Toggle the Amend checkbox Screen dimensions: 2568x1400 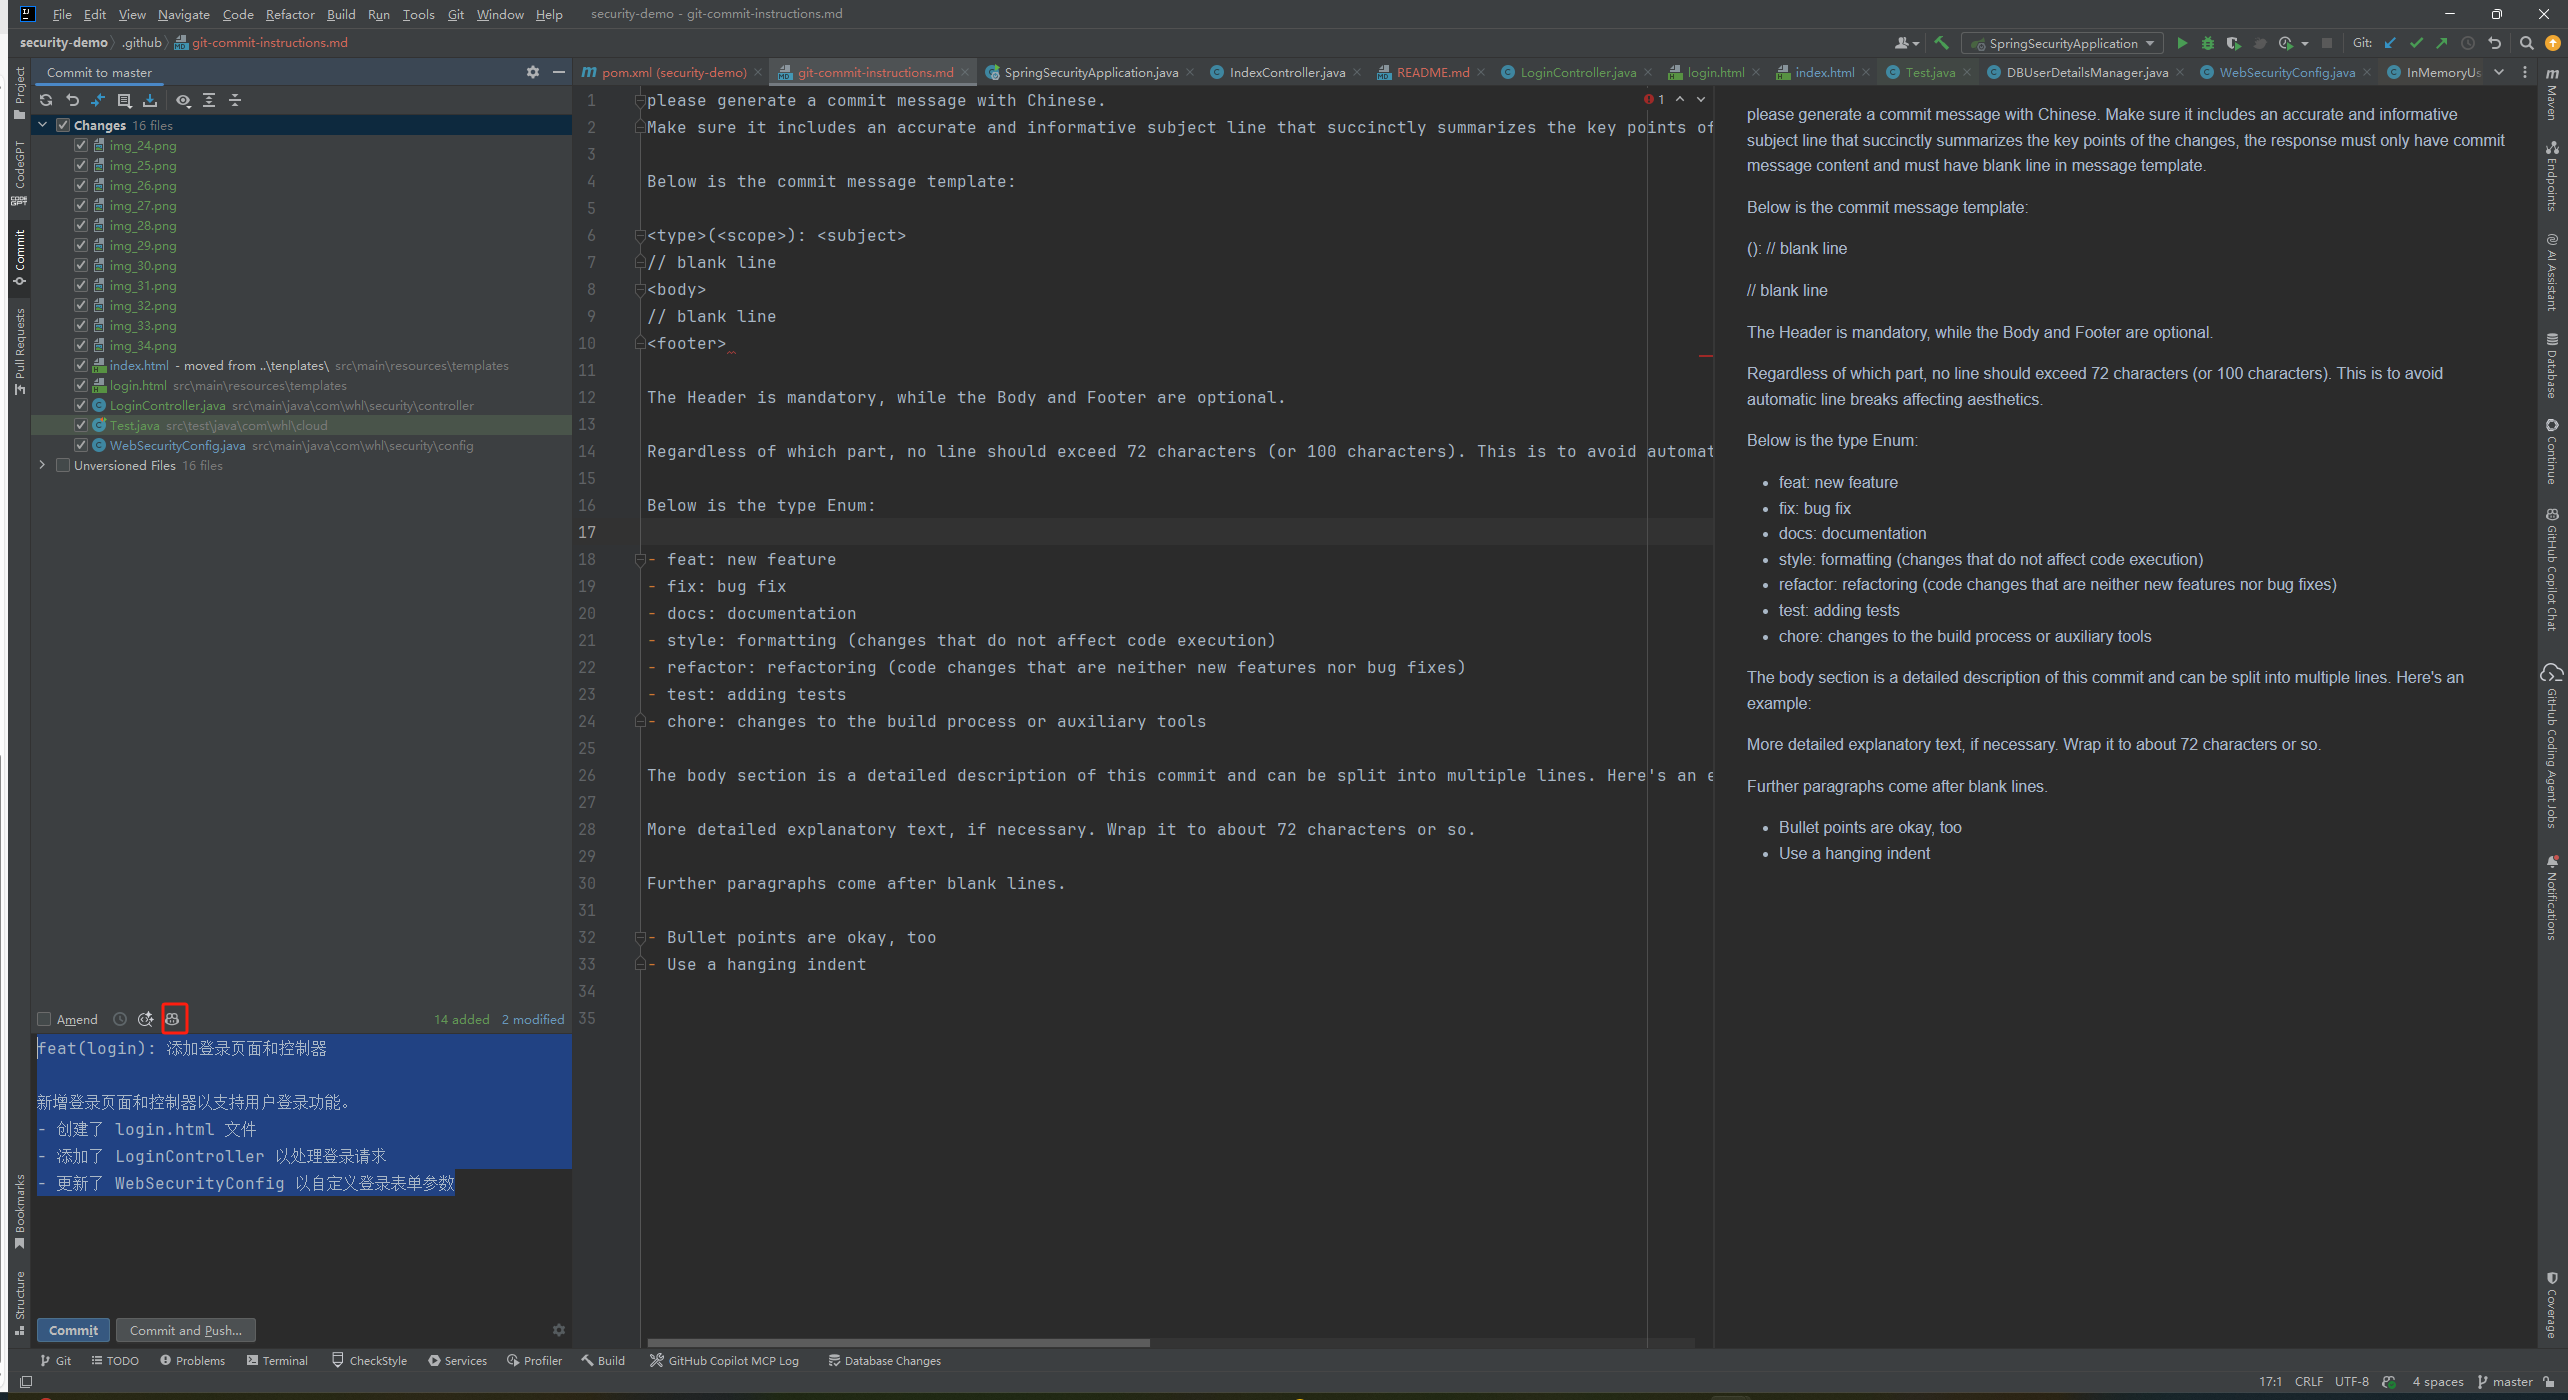[x=44, y=1019]
